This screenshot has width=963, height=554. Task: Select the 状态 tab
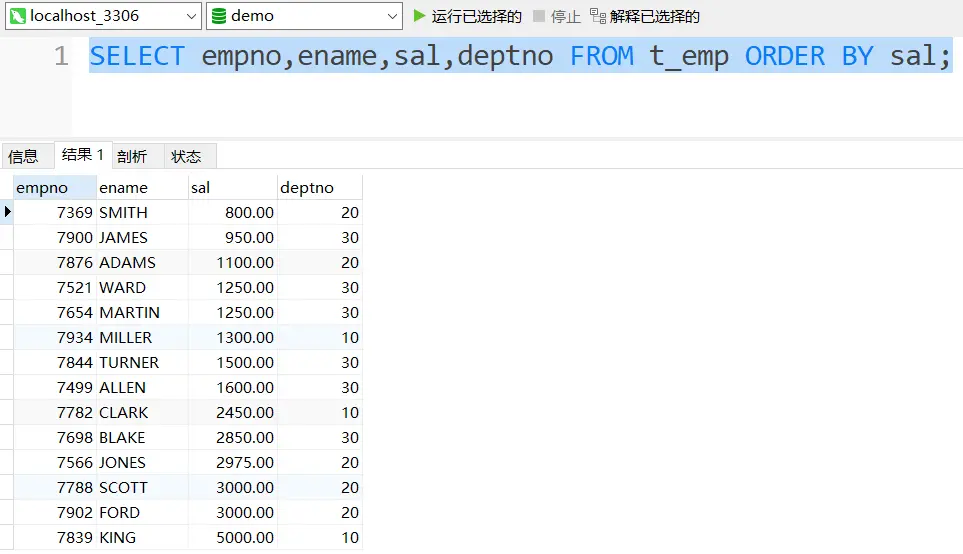(186, 156)
